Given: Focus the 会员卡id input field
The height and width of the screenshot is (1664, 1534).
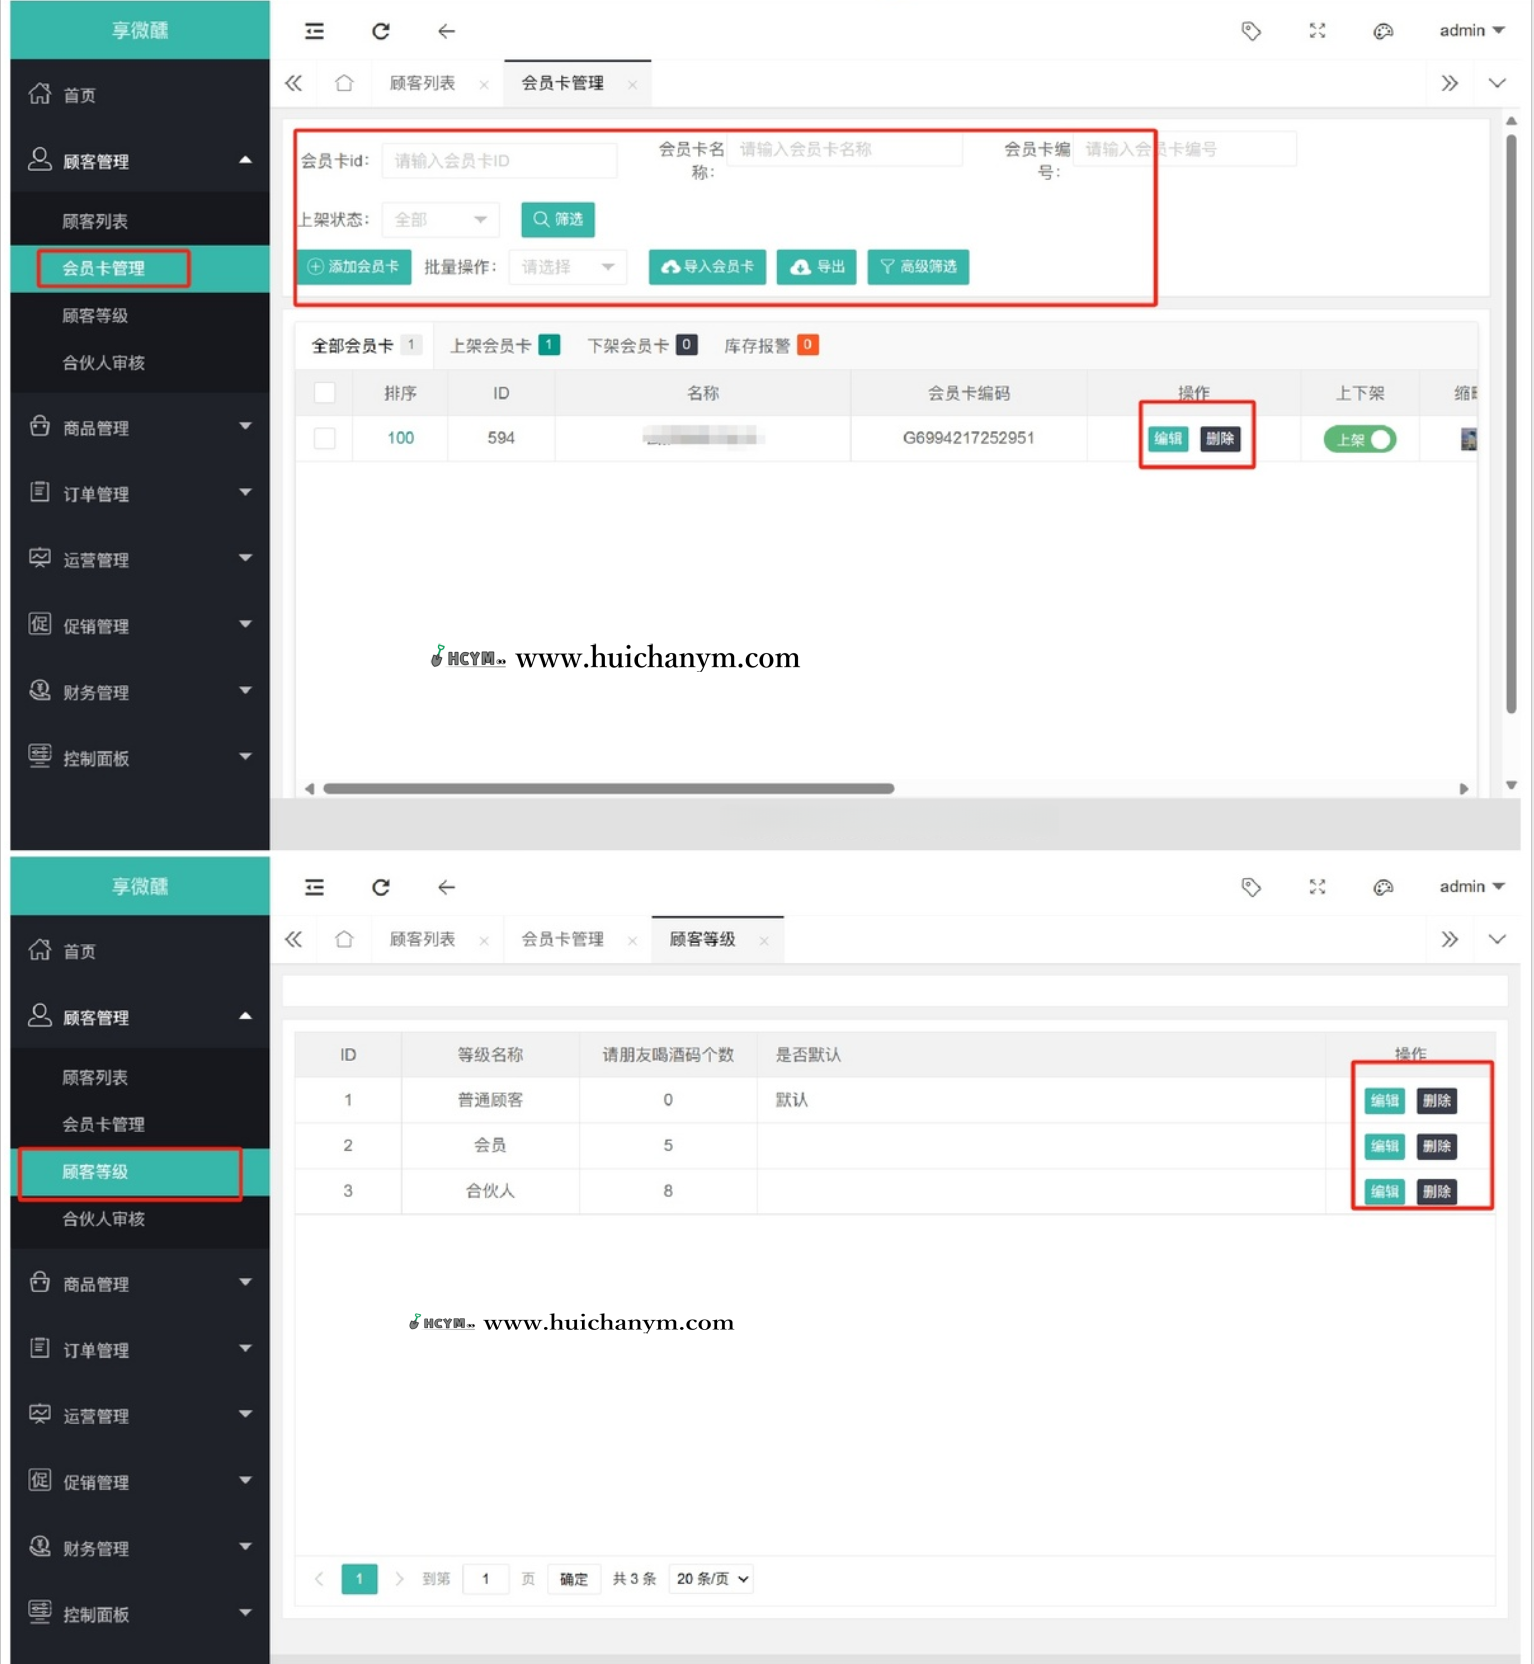Looking at the screenshot, I should click(x=499, y=161).
